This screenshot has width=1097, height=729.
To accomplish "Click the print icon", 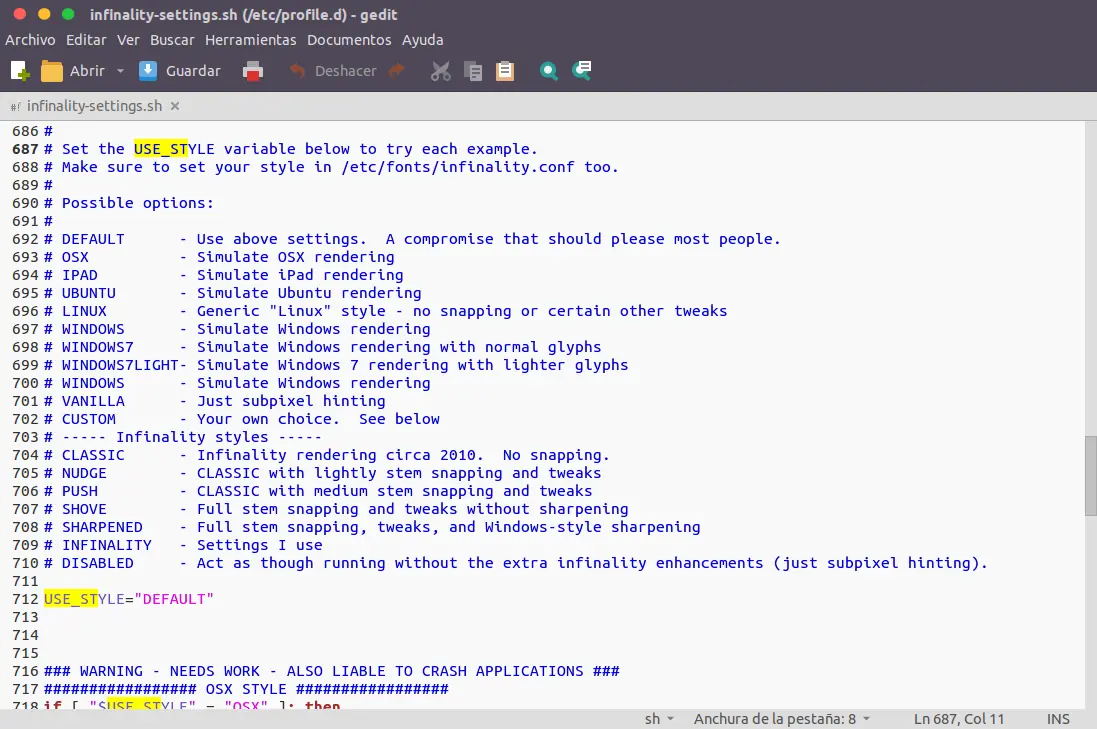I will (x=253, y=71).
